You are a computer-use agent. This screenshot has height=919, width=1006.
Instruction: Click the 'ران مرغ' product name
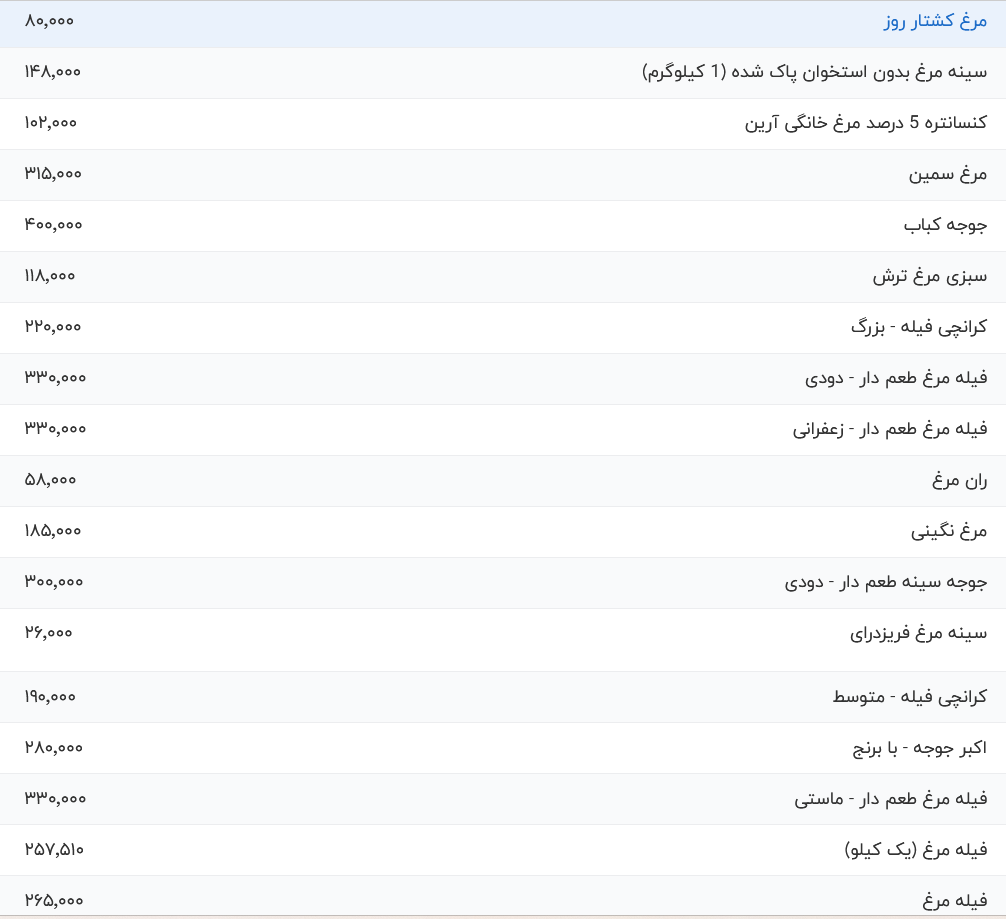point(960,480)
